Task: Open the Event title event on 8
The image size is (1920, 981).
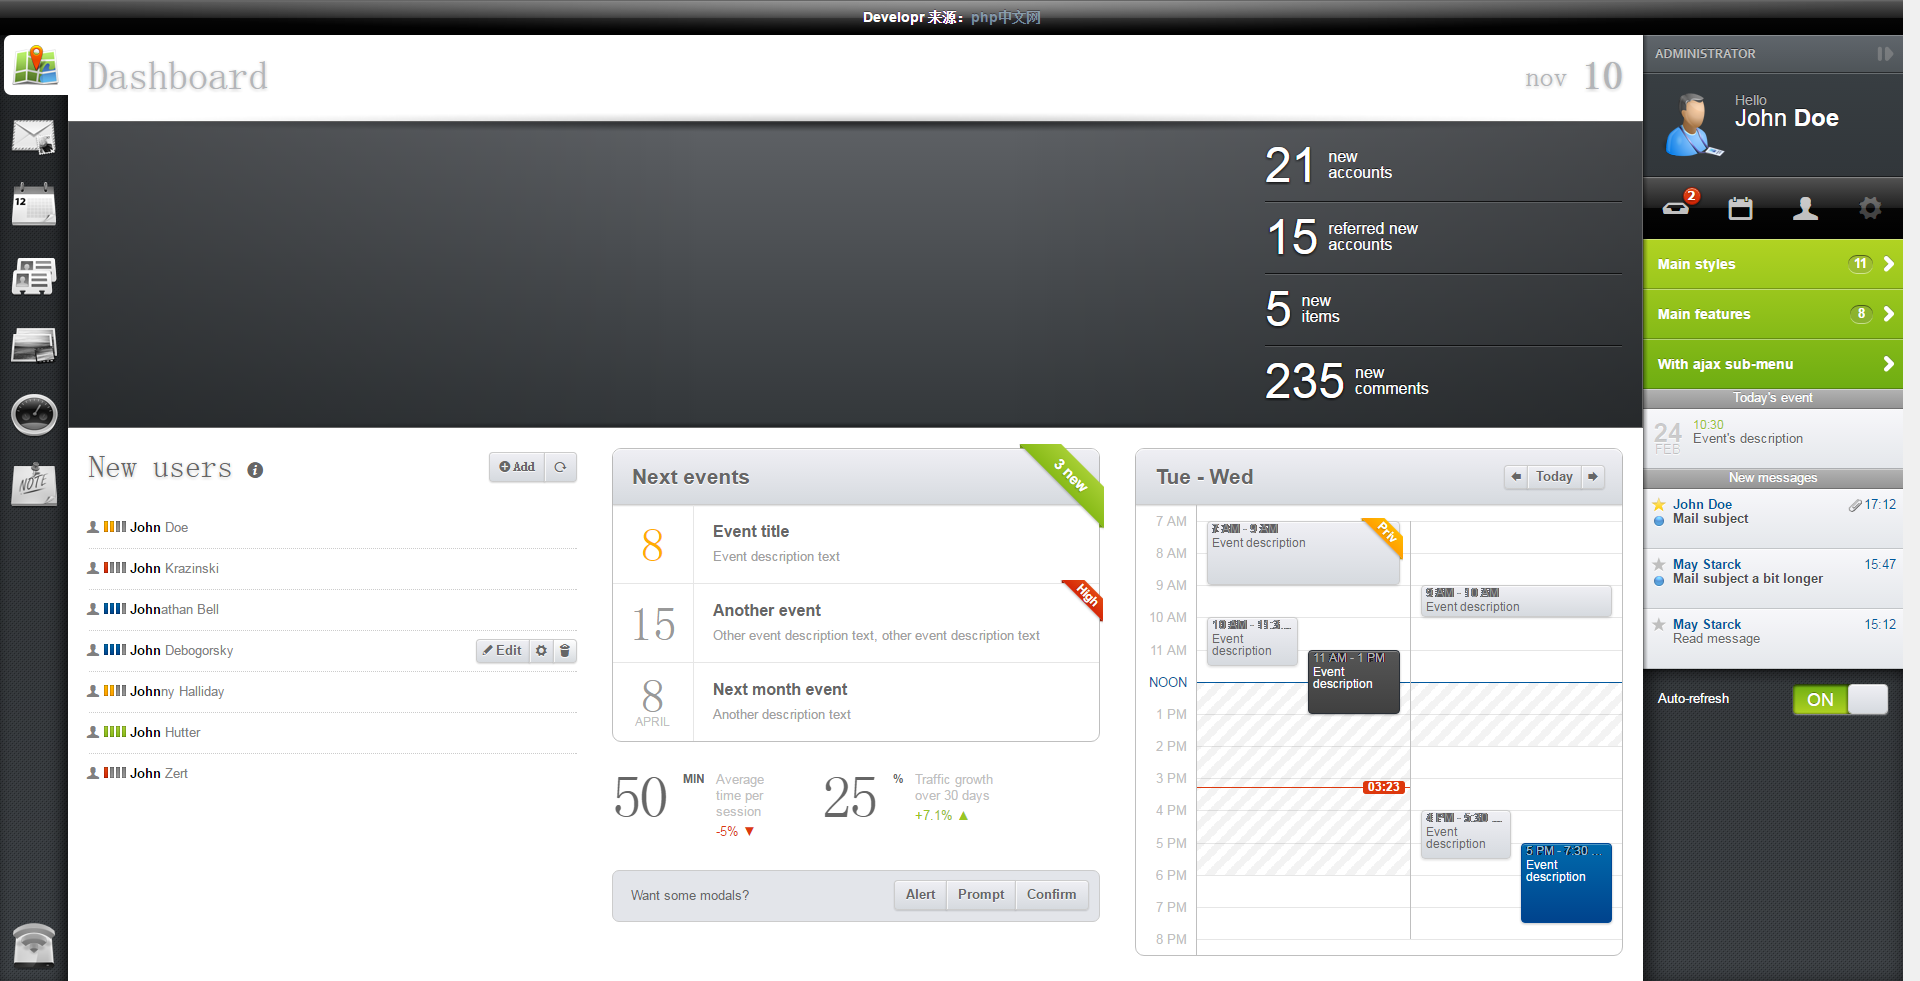Action: [x=856, y=544]
